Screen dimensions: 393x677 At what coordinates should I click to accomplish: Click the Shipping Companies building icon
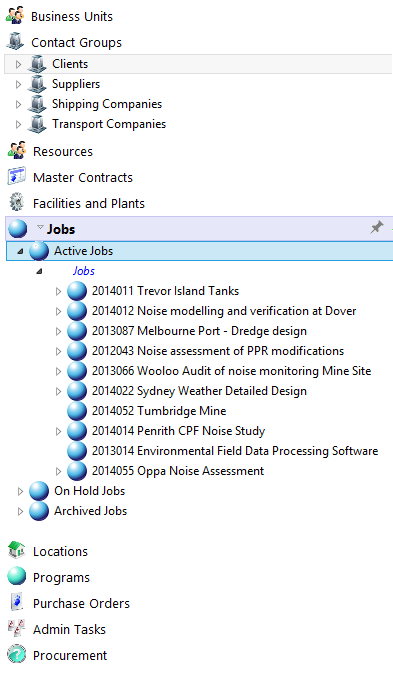tap(37, 104)
